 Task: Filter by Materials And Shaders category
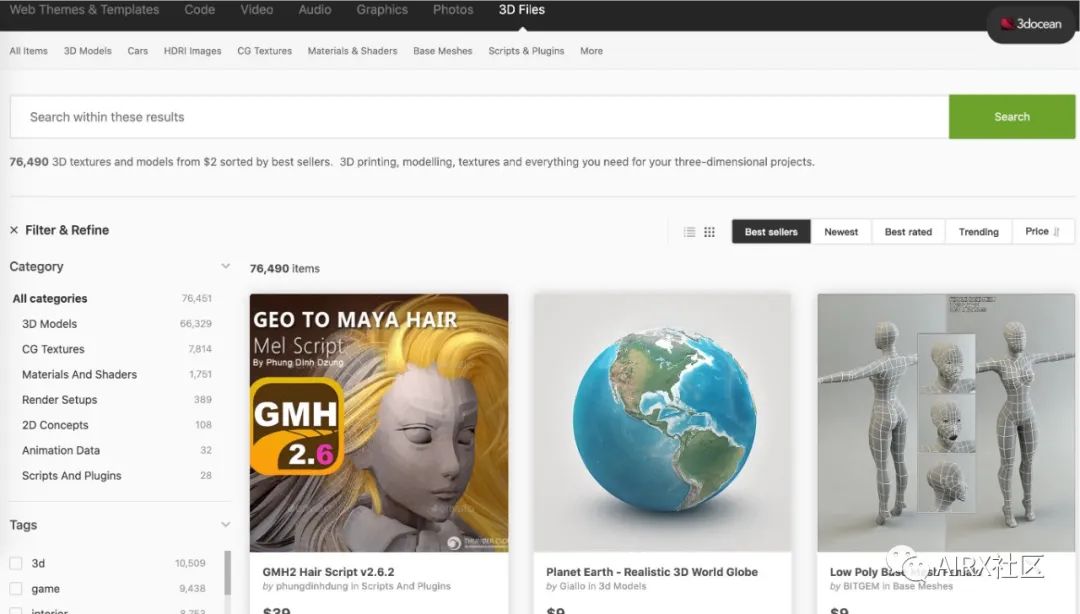coord(79,375)
